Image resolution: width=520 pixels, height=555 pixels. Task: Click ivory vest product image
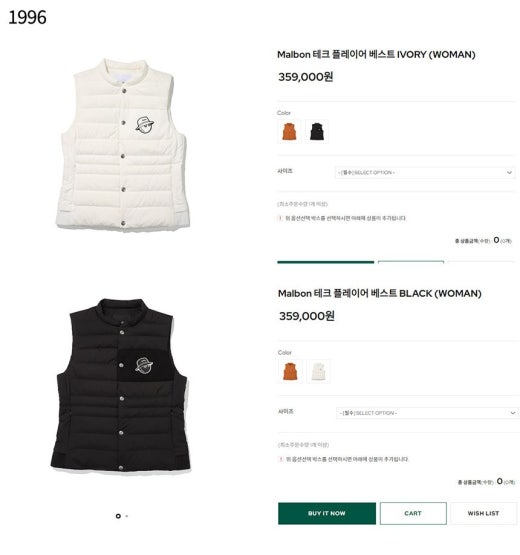coord(122,145)
